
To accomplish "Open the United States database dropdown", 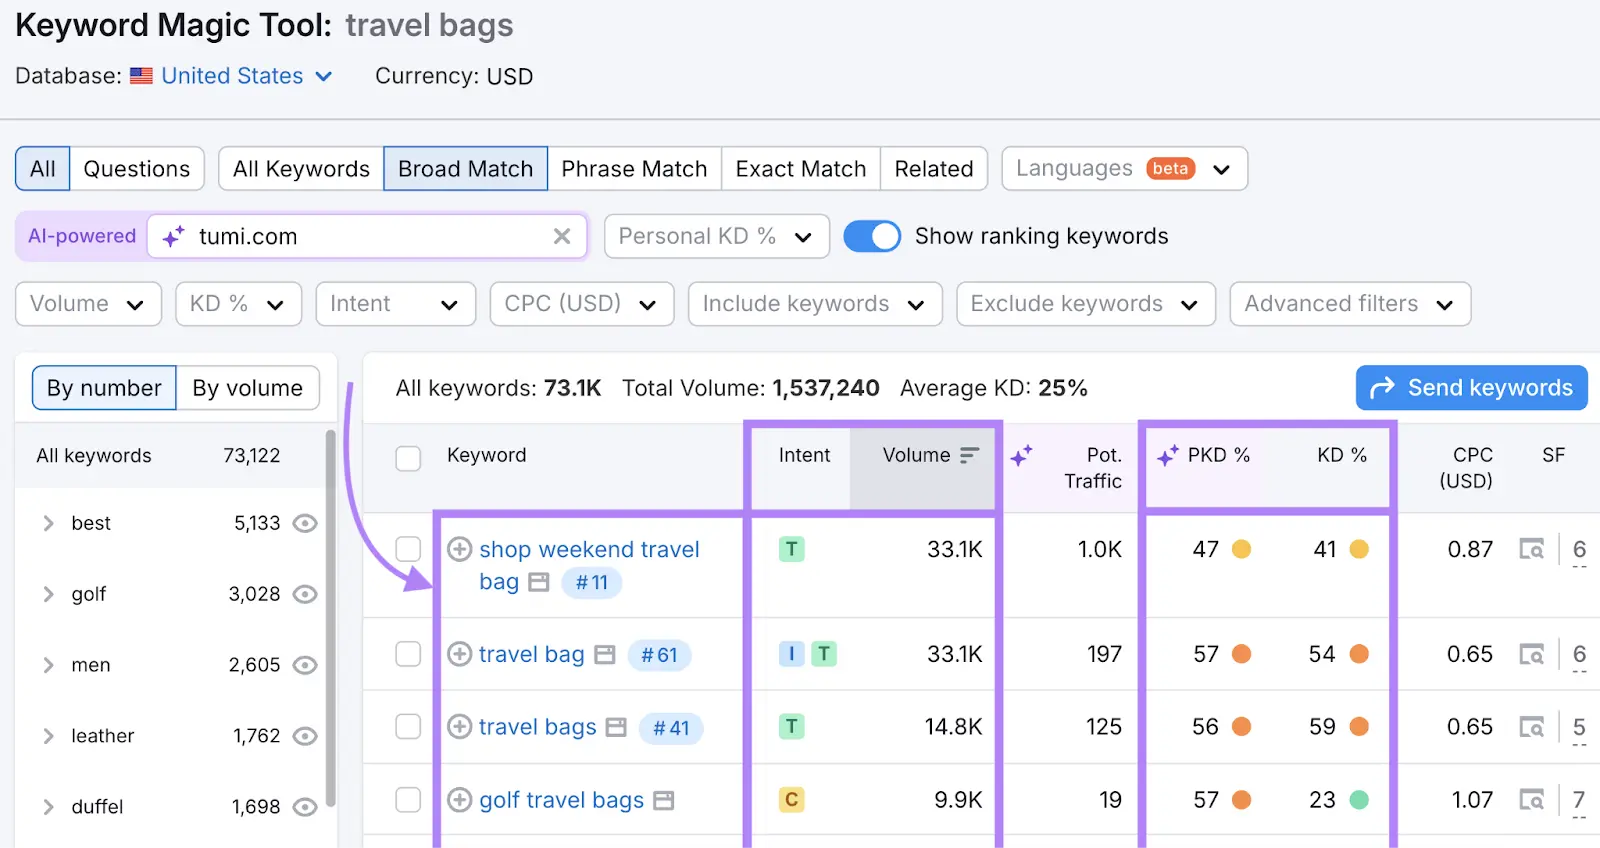I will (x=246, y=76).
